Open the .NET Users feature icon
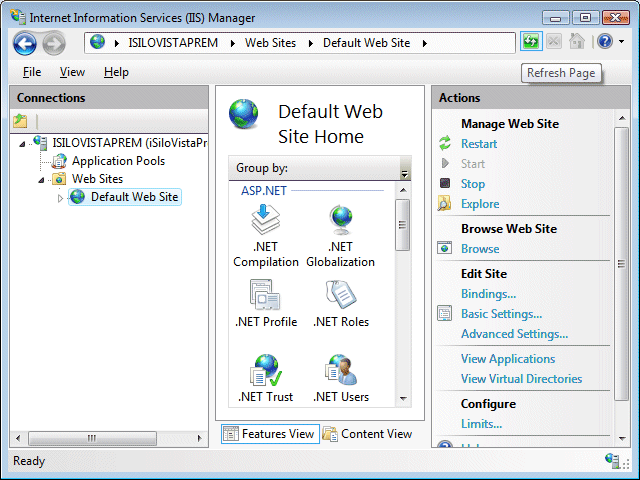Screen dimensions: 640x480 [x=340, y=371]
